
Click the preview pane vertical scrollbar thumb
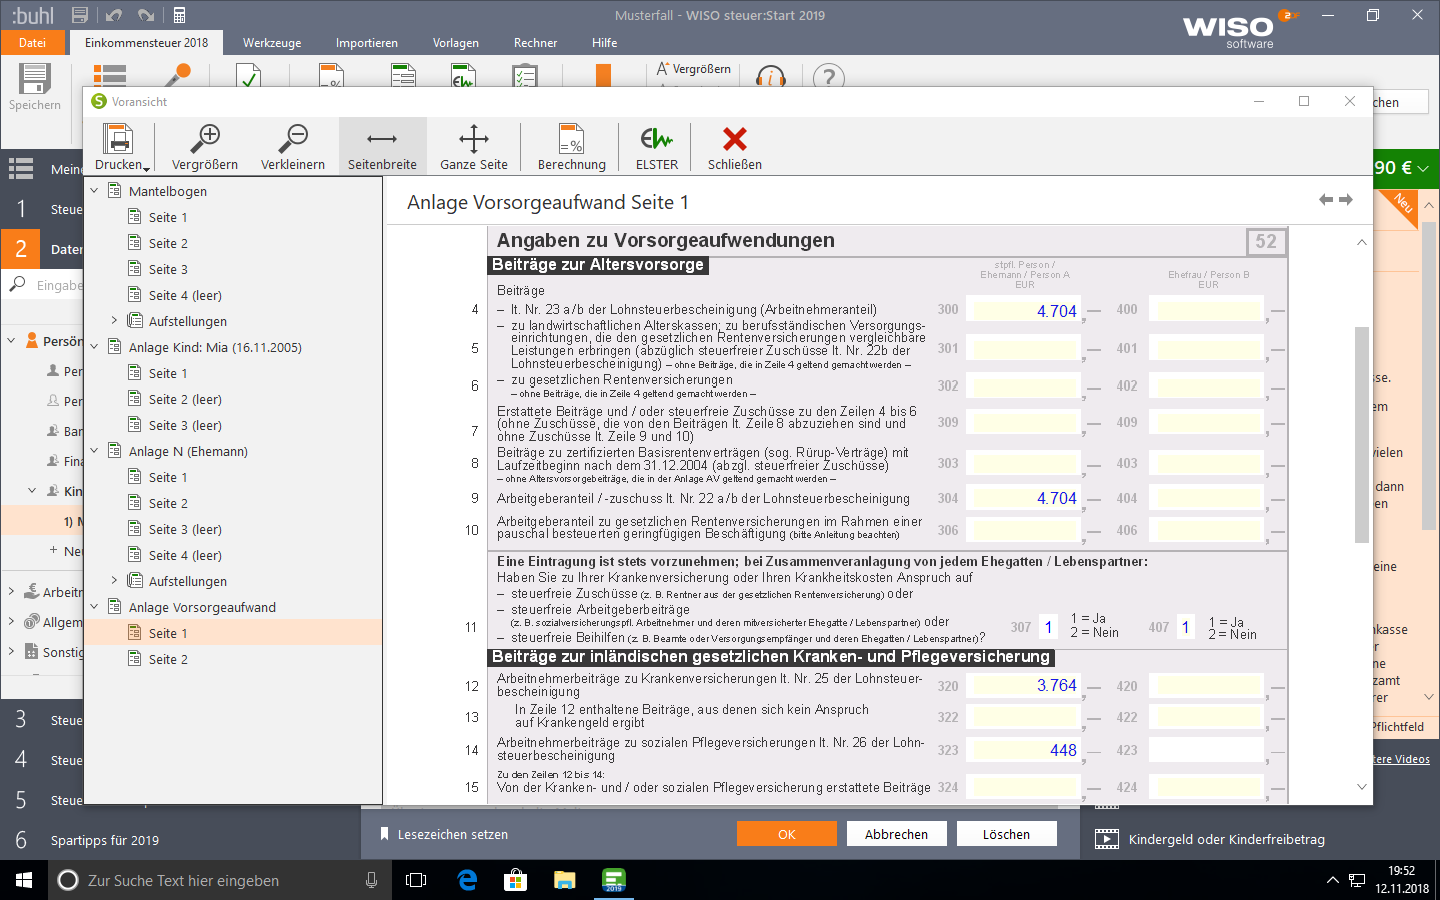click(x=1361, y=434)
